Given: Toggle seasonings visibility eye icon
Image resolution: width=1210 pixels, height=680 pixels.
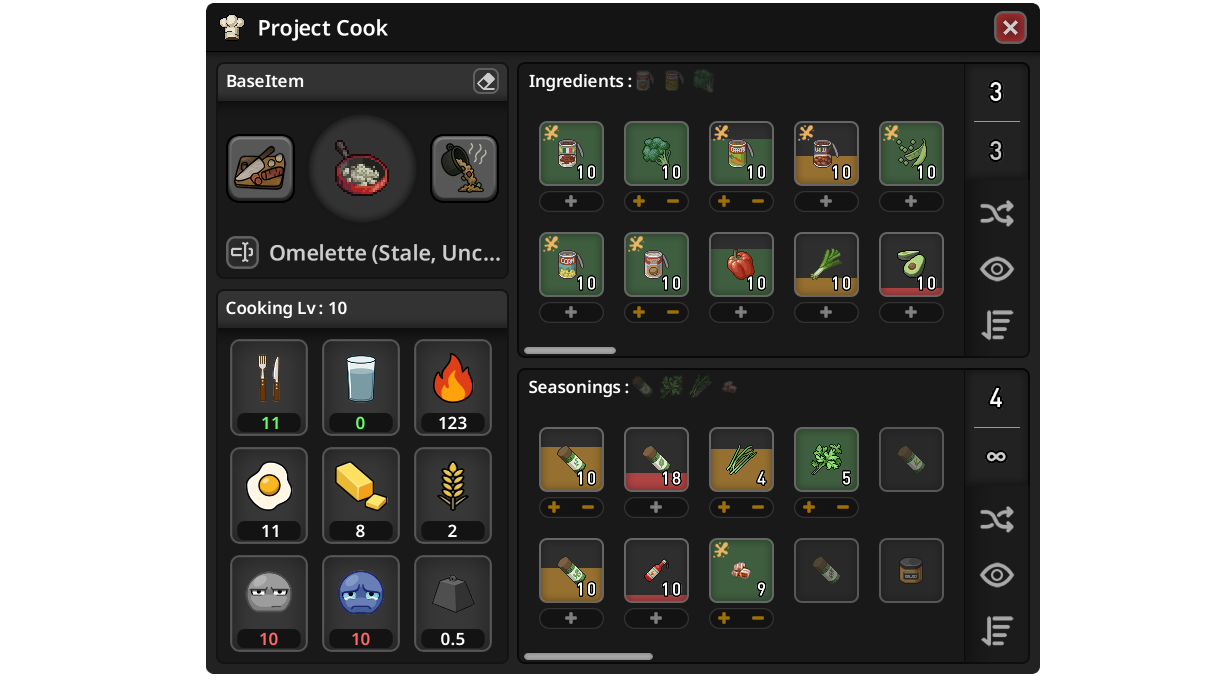Looking at the screenshot, I should pyautogui.click(x=997, y=575).
